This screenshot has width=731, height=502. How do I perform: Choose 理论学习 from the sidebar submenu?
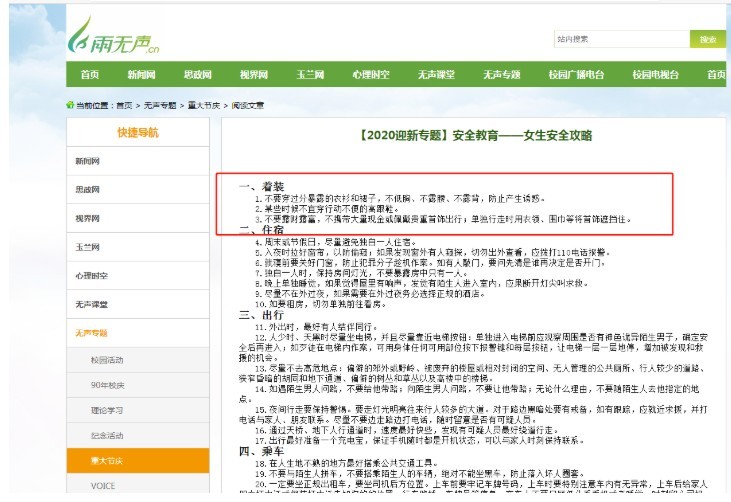tap(107, 409)
